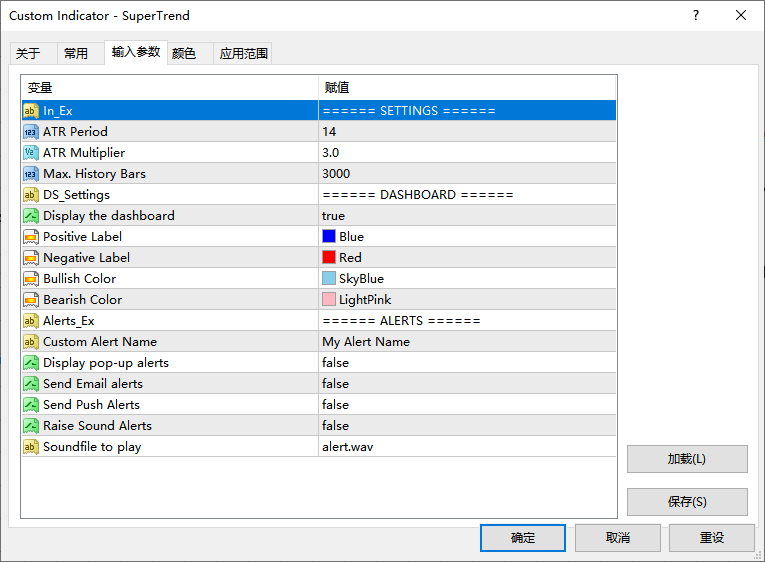Screen dimensions: 765x562
Task: Select the Max. History Bars variable label
Action: click(95, 174)
